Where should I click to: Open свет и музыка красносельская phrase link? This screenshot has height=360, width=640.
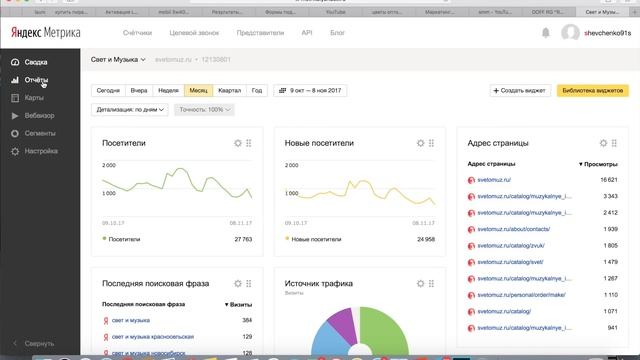[x=153, y=337]
